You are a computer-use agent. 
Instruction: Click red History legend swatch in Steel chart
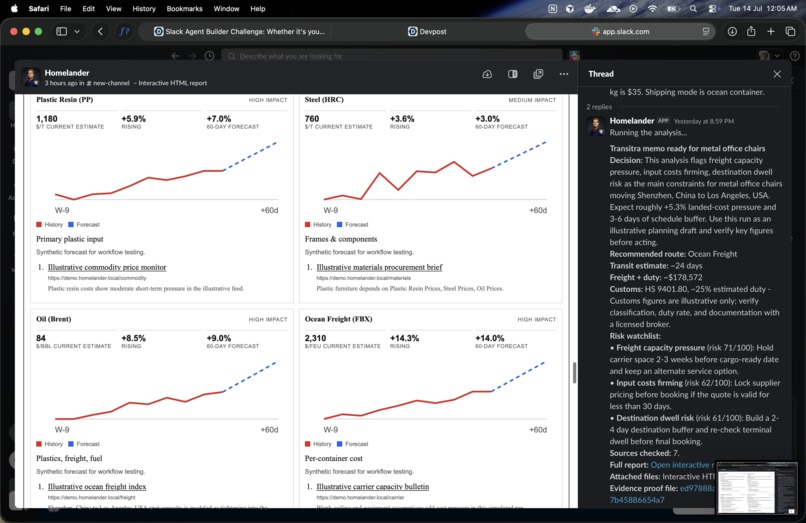pyautogui.click(x=307, y=224)
